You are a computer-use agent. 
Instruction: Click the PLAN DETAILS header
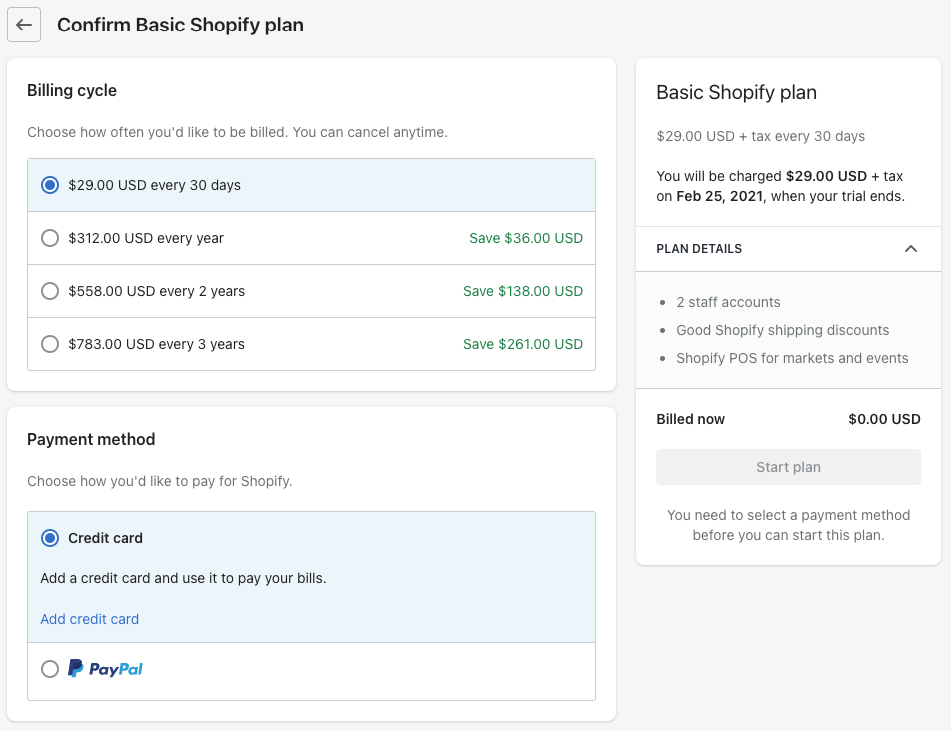click(699, 249)
